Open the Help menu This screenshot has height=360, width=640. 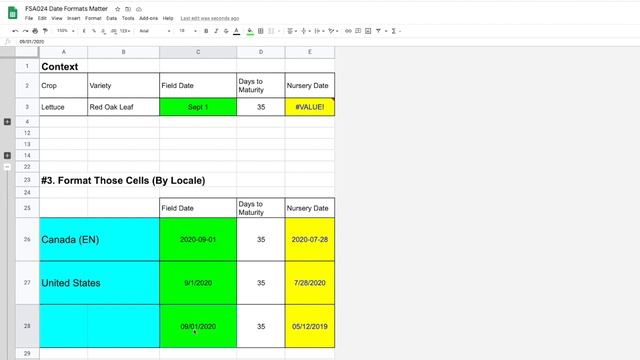click(x=168, y=18)
